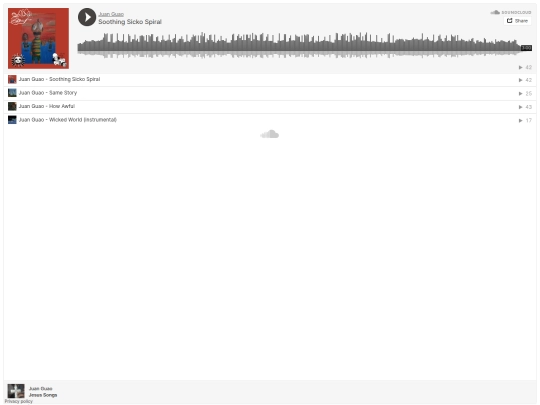
Task: Click the Share button
Action: 517,21
